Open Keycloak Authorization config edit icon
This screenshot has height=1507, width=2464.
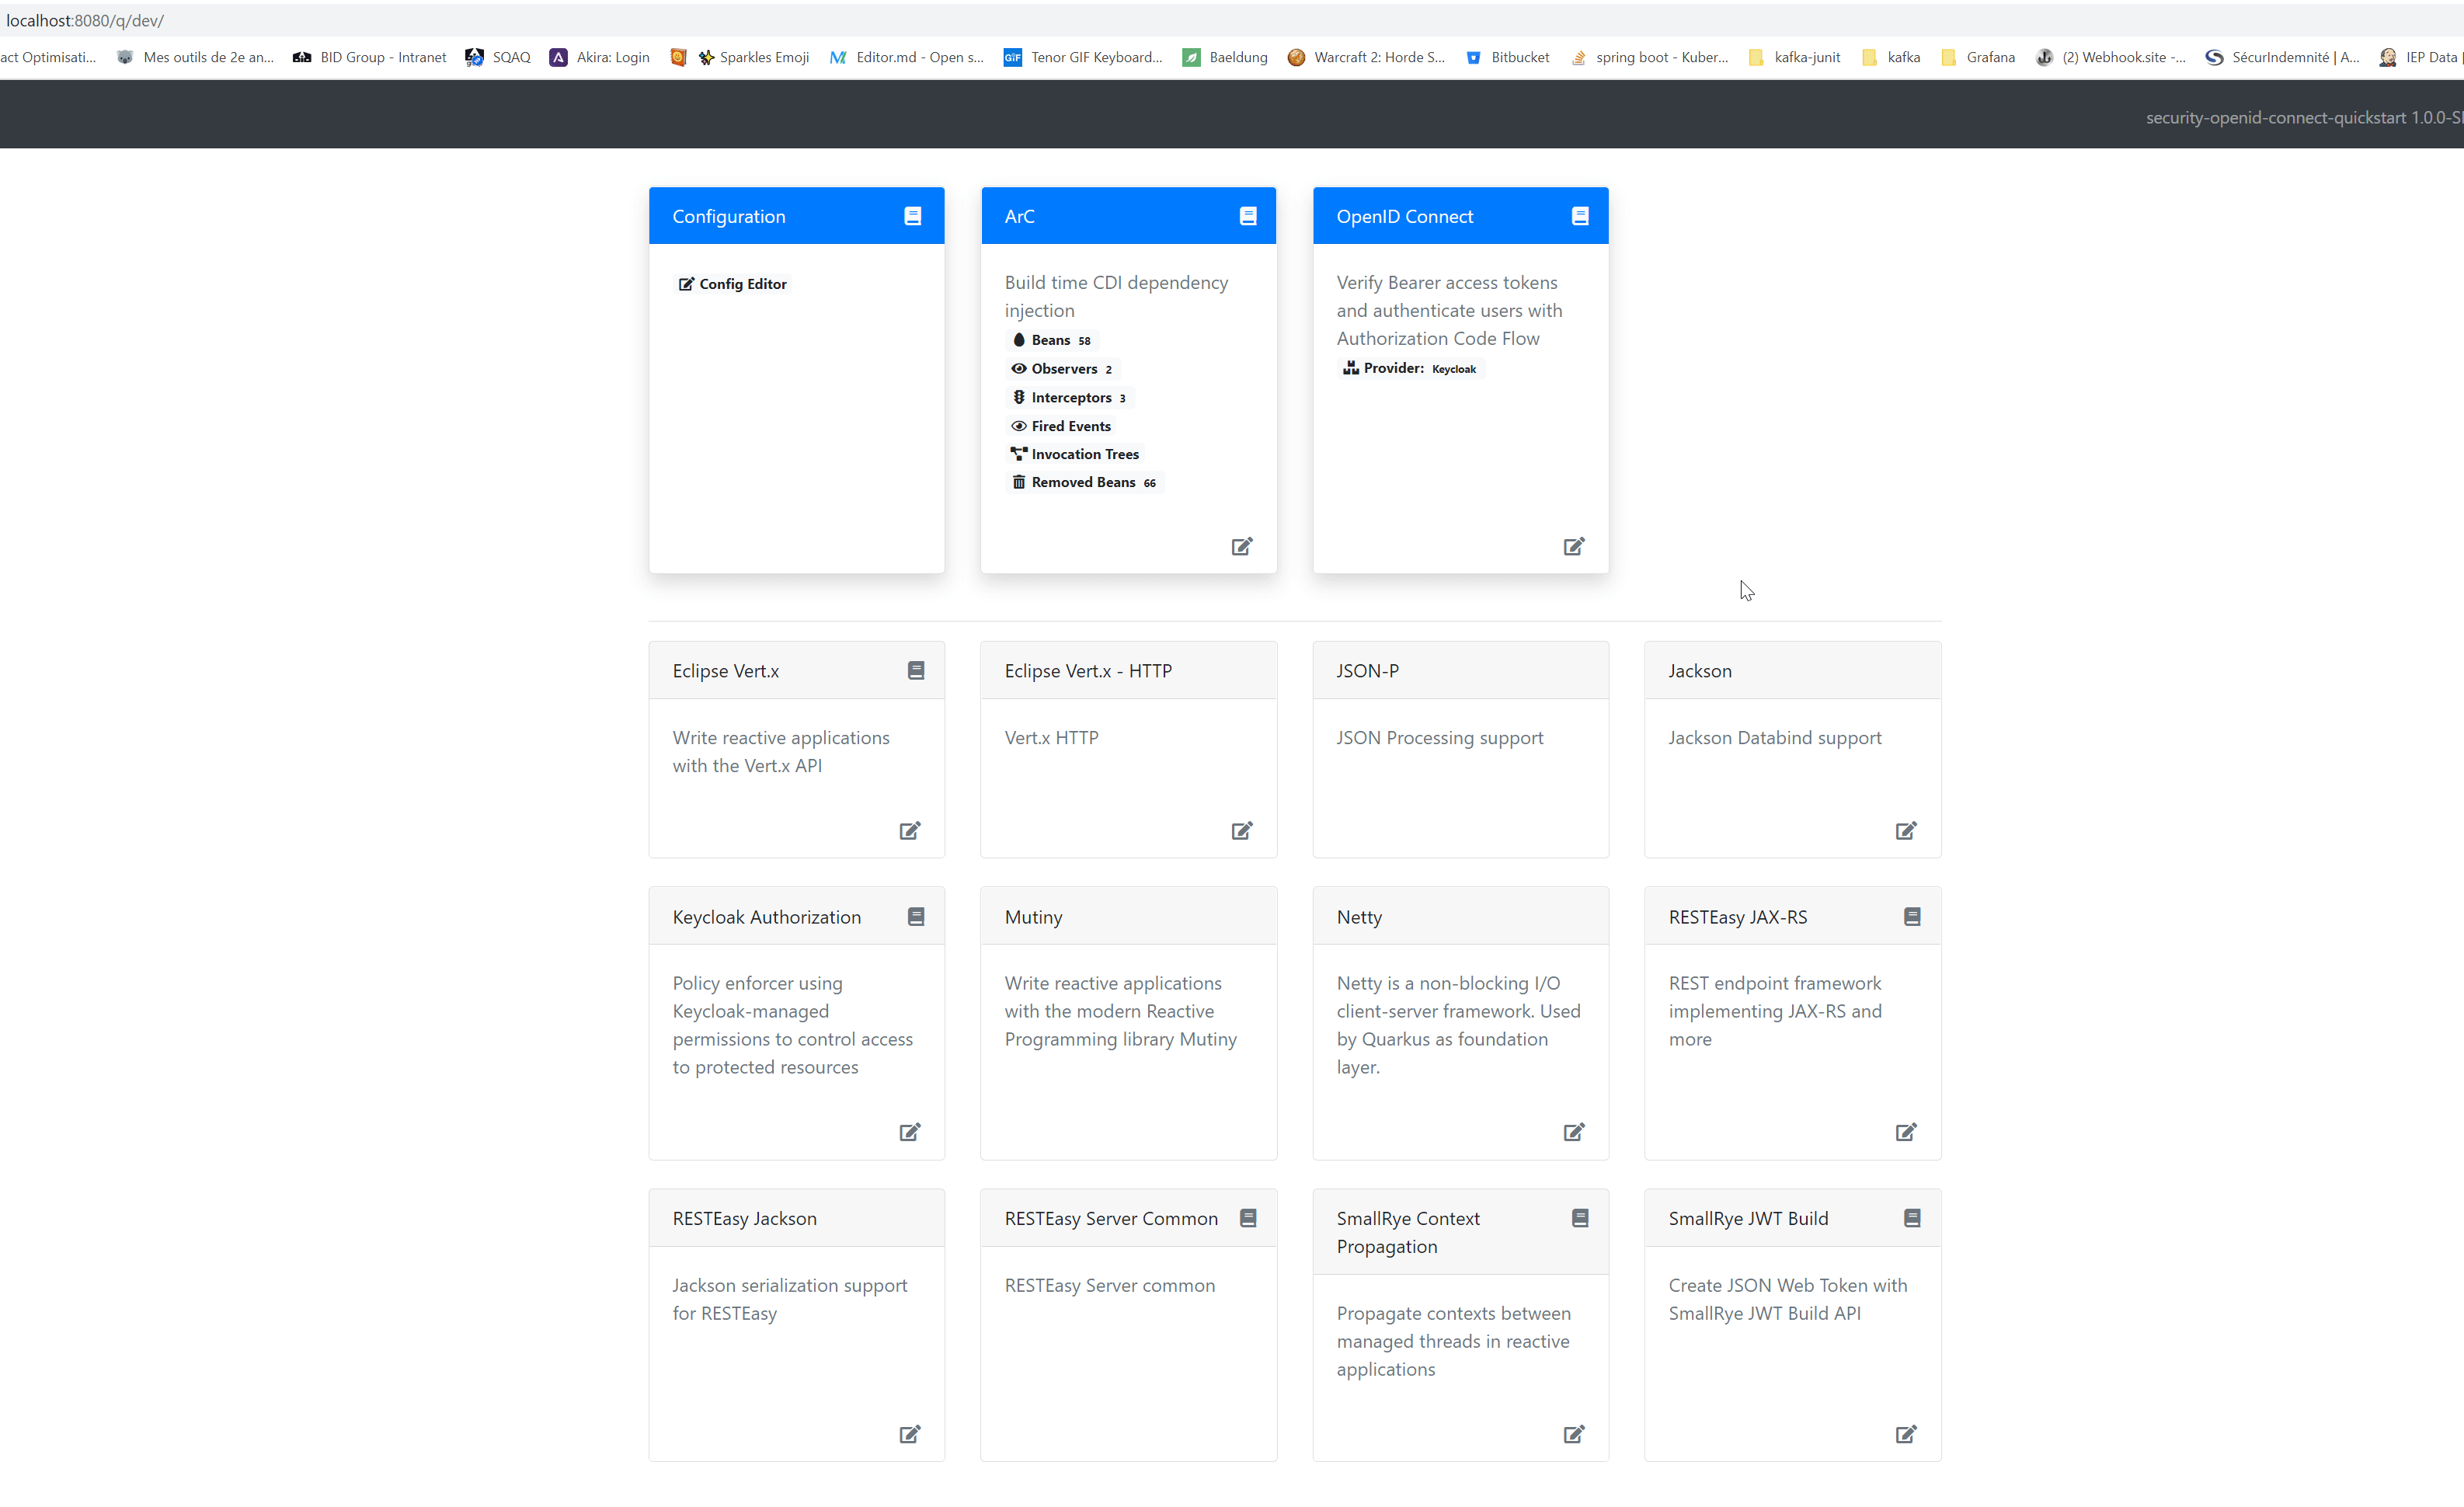[909, 1132]
